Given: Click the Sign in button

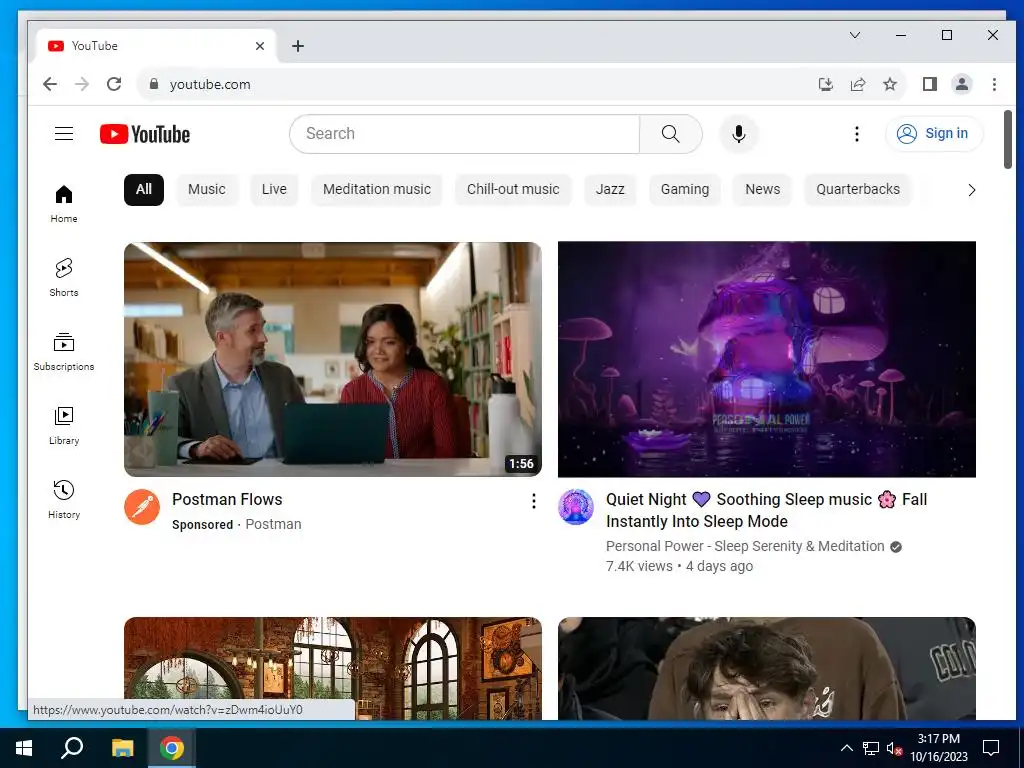Looking at the screenshot, I should click(934, 134).
